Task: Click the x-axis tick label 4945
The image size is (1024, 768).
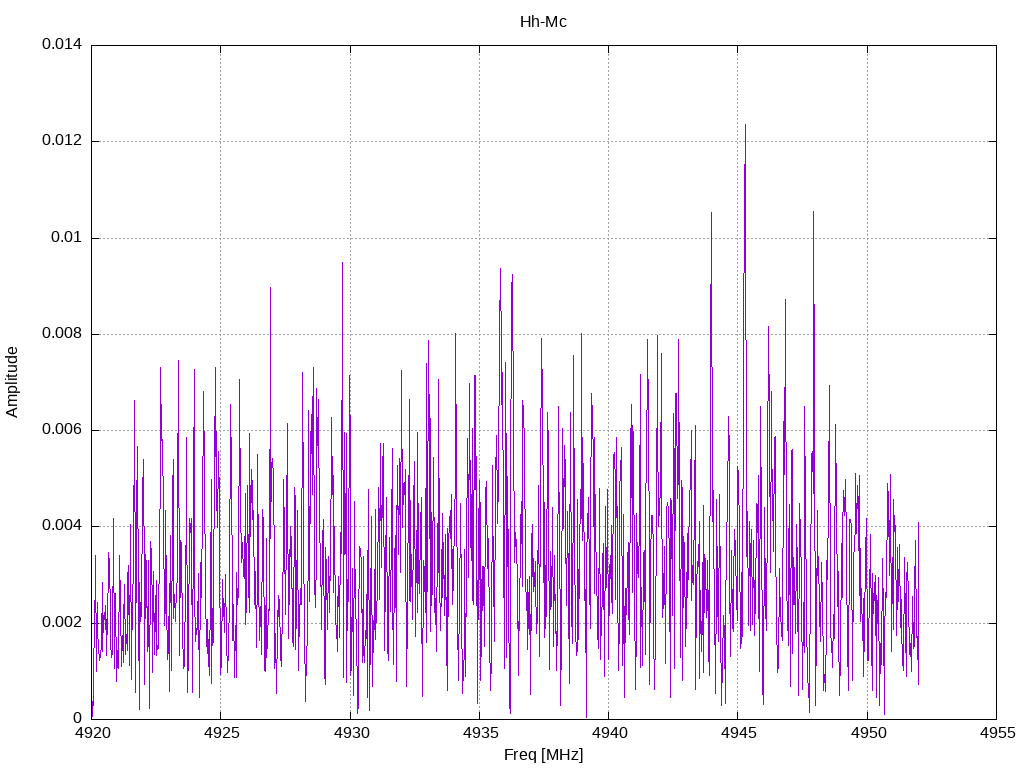Action: [739, 733]
